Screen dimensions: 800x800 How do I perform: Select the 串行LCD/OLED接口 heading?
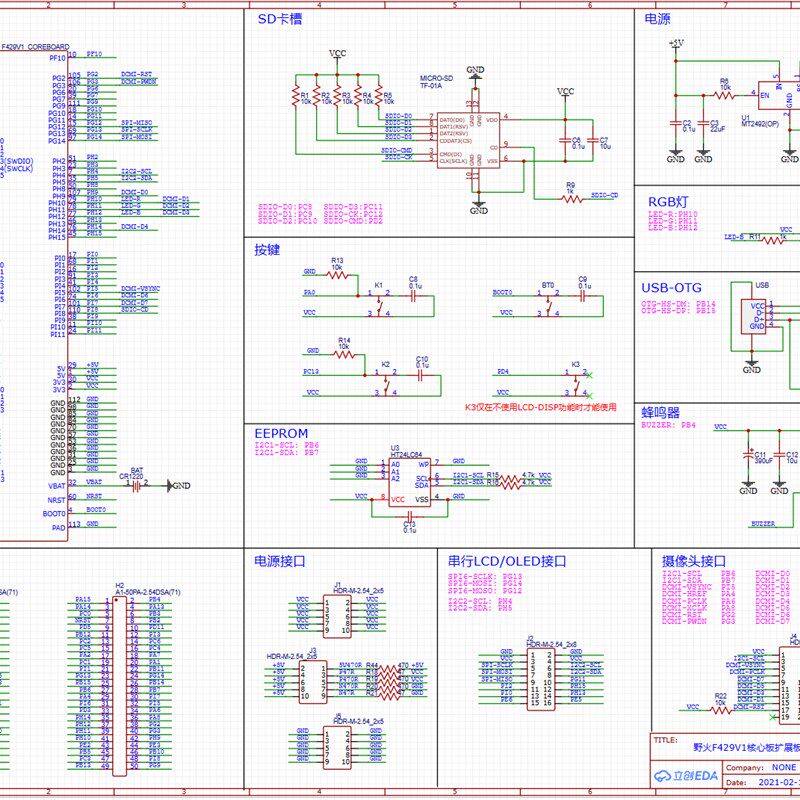click(x=507, y=561)
